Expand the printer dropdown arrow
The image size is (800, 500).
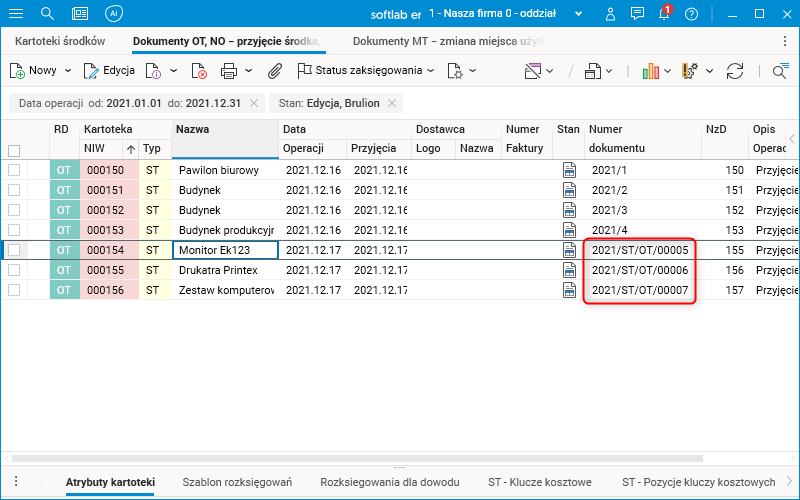click(248, 71)
